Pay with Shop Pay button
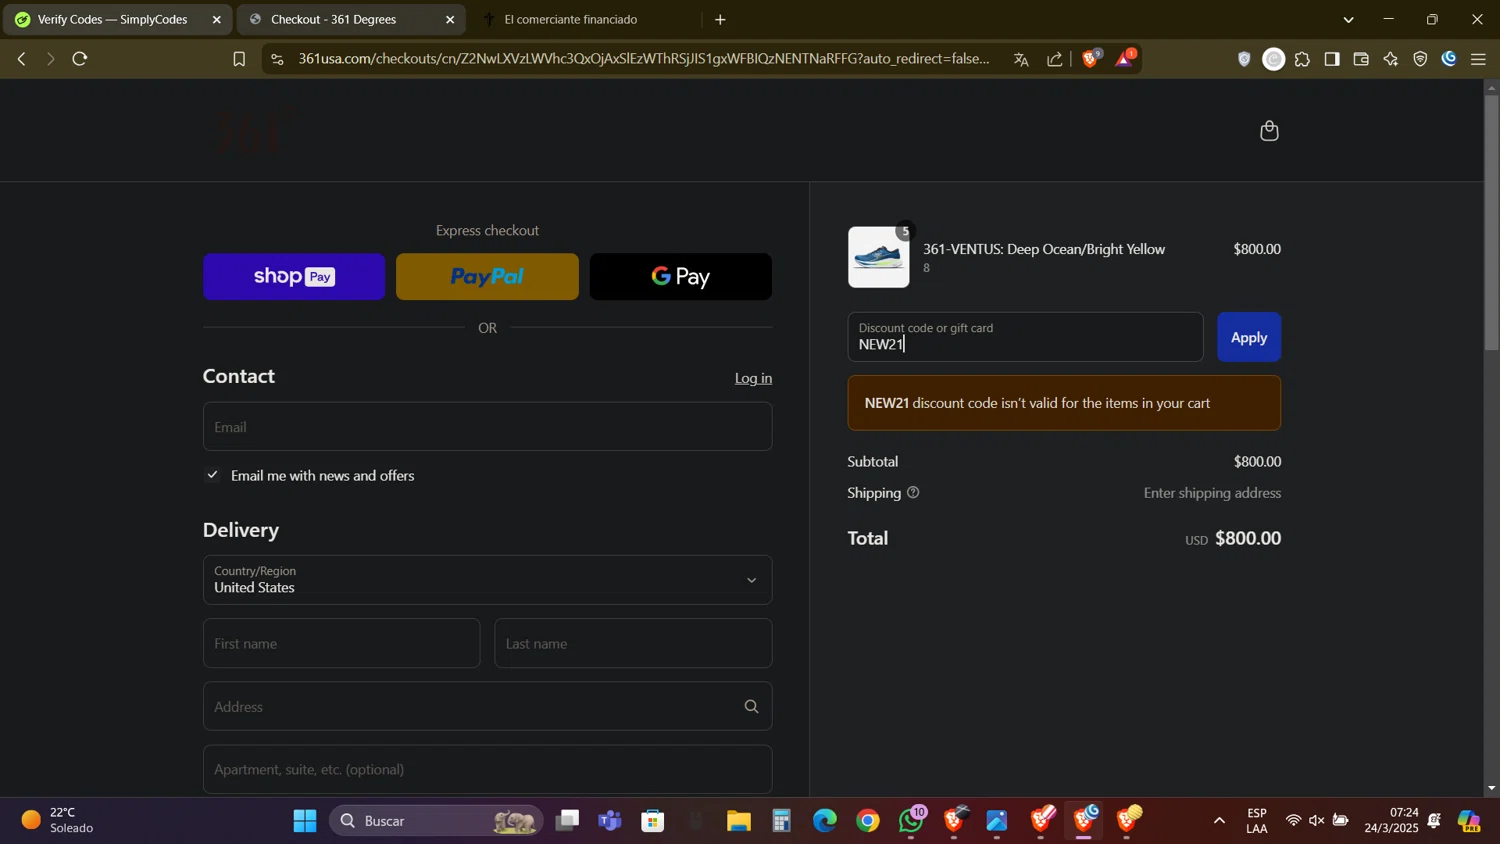Screen dimensions: 1500x844 point(294,277)
